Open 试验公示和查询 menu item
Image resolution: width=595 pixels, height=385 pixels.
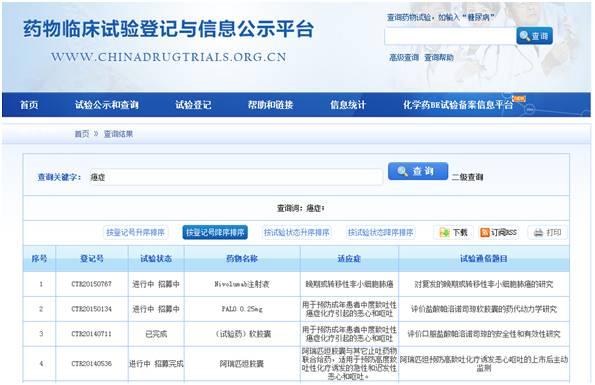click(x=107, y=105)
